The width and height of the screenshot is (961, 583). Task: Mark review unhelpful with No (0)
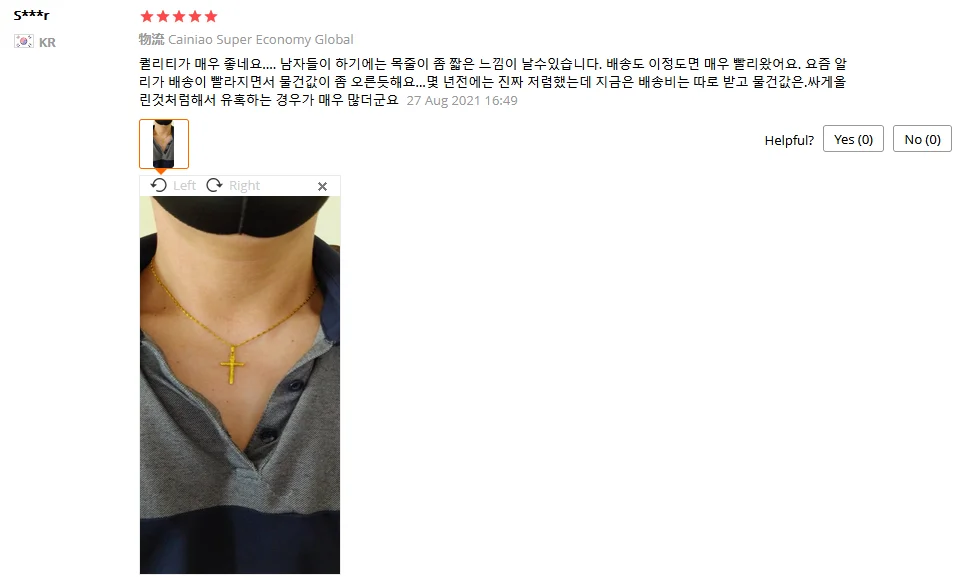(922, 139)
